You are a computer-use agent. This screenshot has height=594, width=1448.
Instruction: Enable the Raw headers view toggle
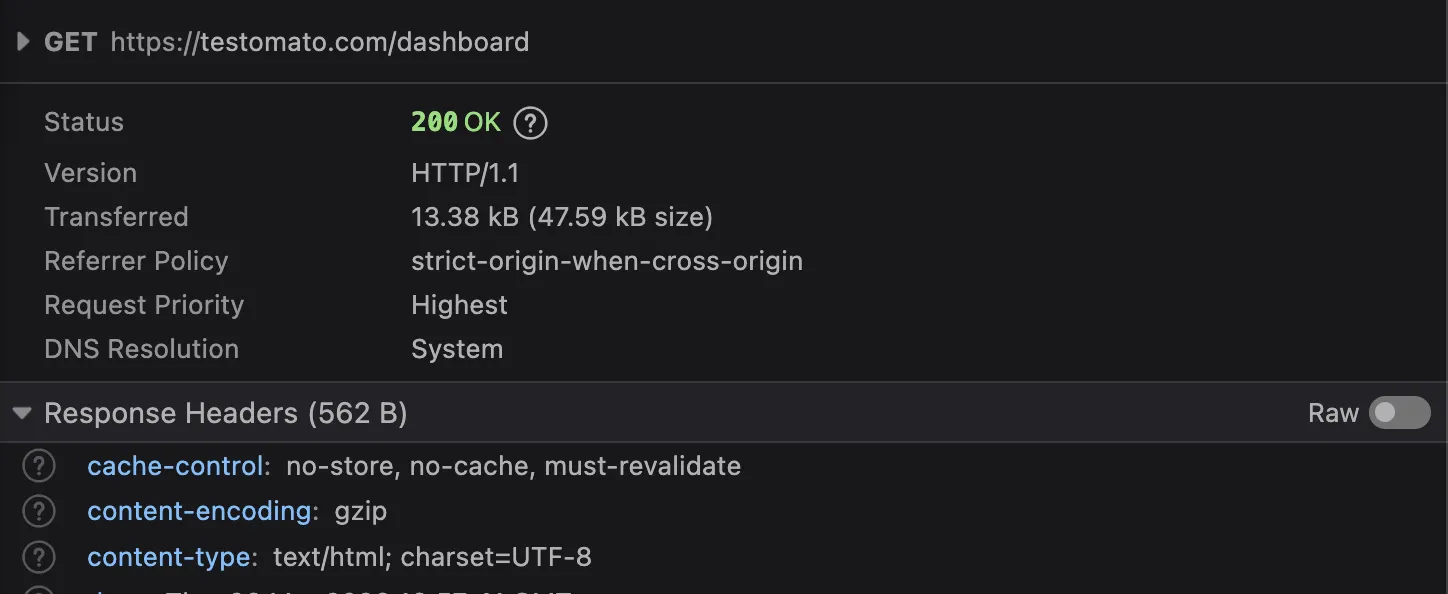(1398, 412)
